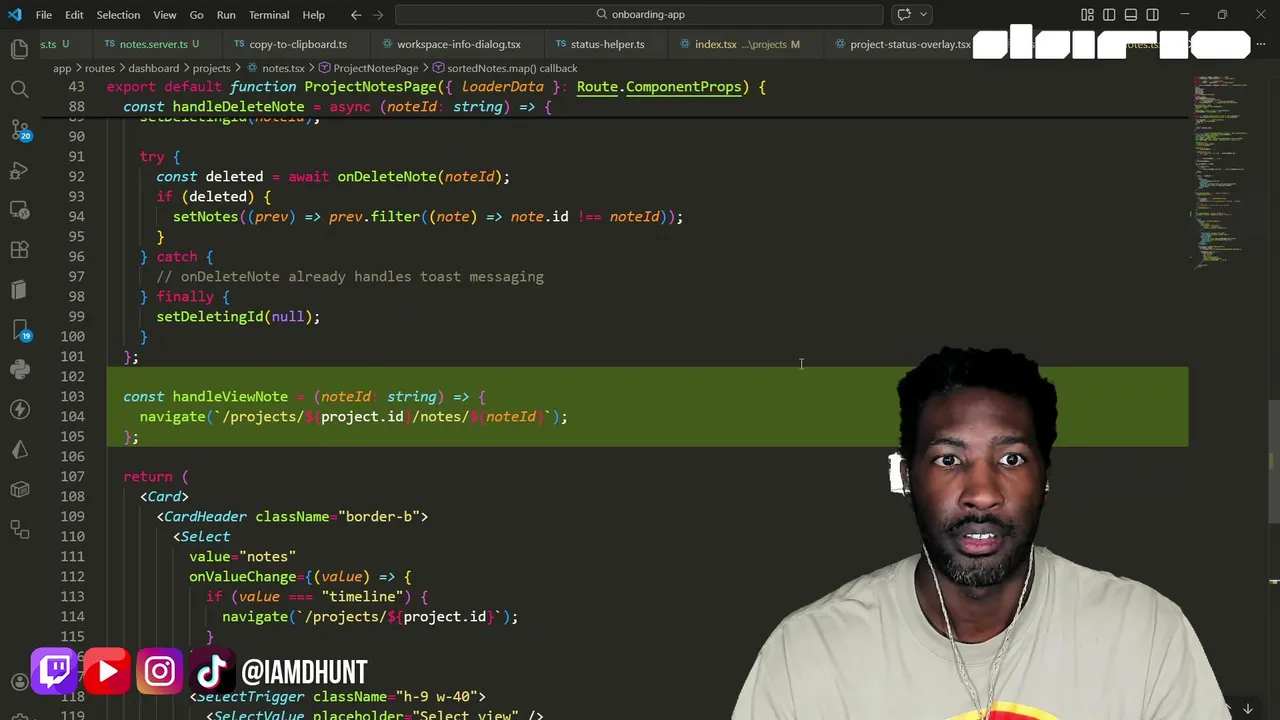Open the Prisma triangle icon view
This screenshot has height=720, width=1280.
pos(19,450)
